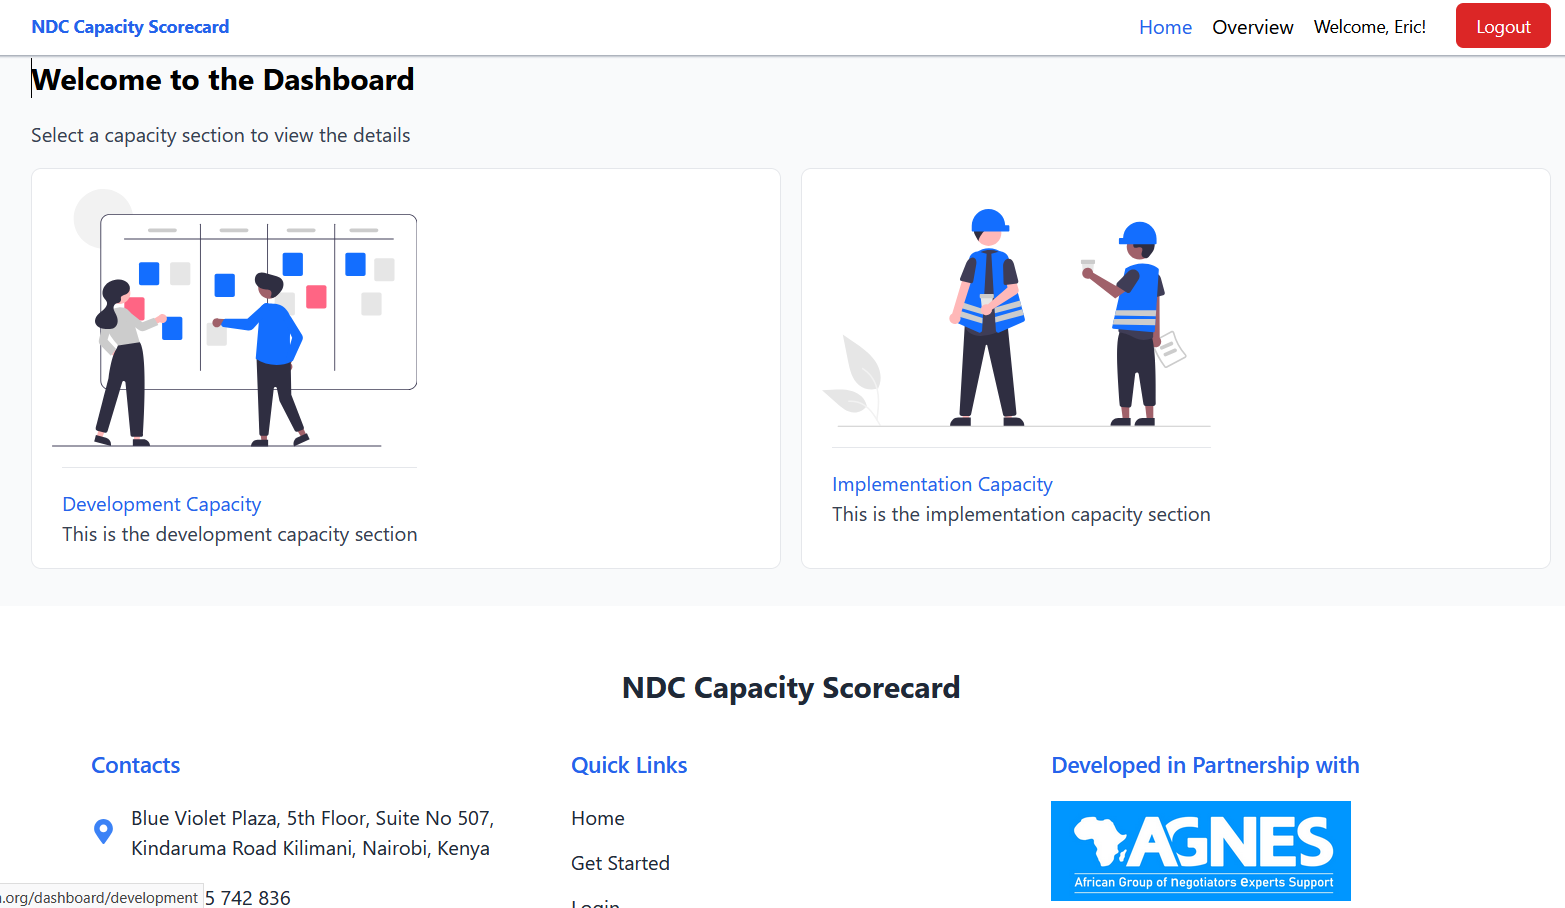Click the Welcome, Eric! navbar item
This screenshot has width=1565, height=908.
pos(1370,27)
